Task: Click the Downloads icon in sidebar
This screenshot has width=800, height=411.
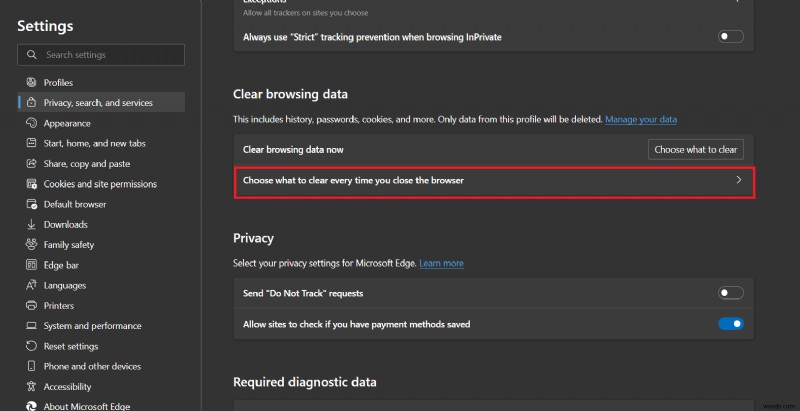Action: pos(30,224)
